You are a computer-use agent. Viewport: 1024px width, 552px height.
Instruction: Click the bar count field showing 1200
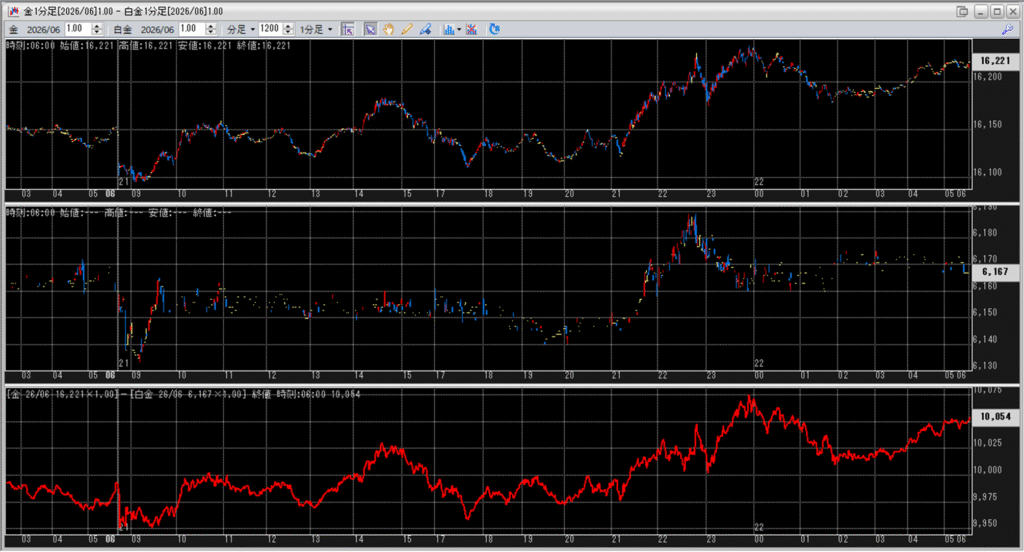point(268,29)
